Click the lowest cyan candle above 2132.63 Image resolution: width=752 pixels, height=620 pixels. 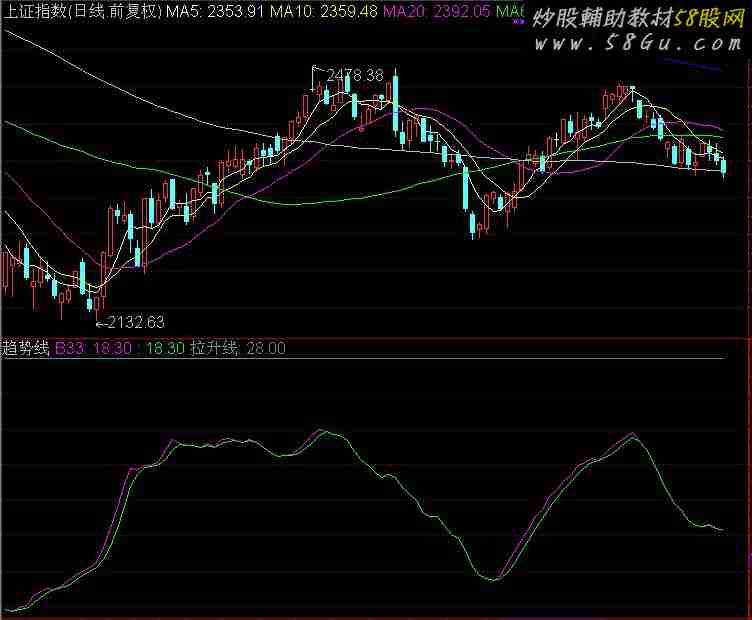pyautogui.click(x=90, y=302)
